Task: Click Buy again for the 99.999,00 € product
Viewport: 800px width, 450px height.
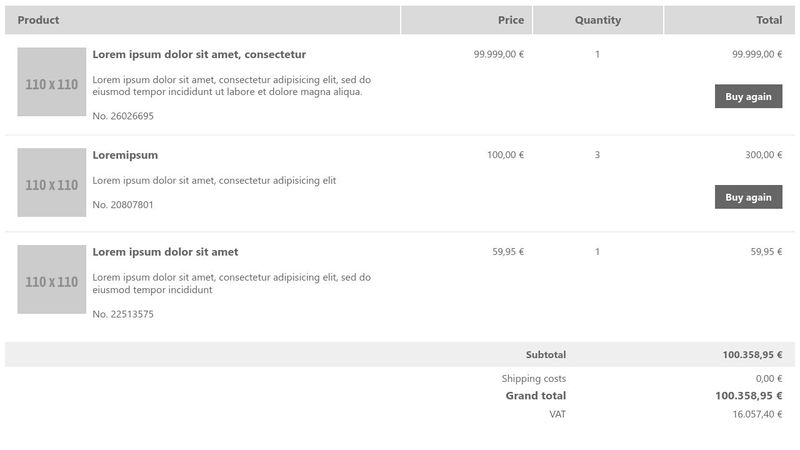Action: [x=748, y=96]
